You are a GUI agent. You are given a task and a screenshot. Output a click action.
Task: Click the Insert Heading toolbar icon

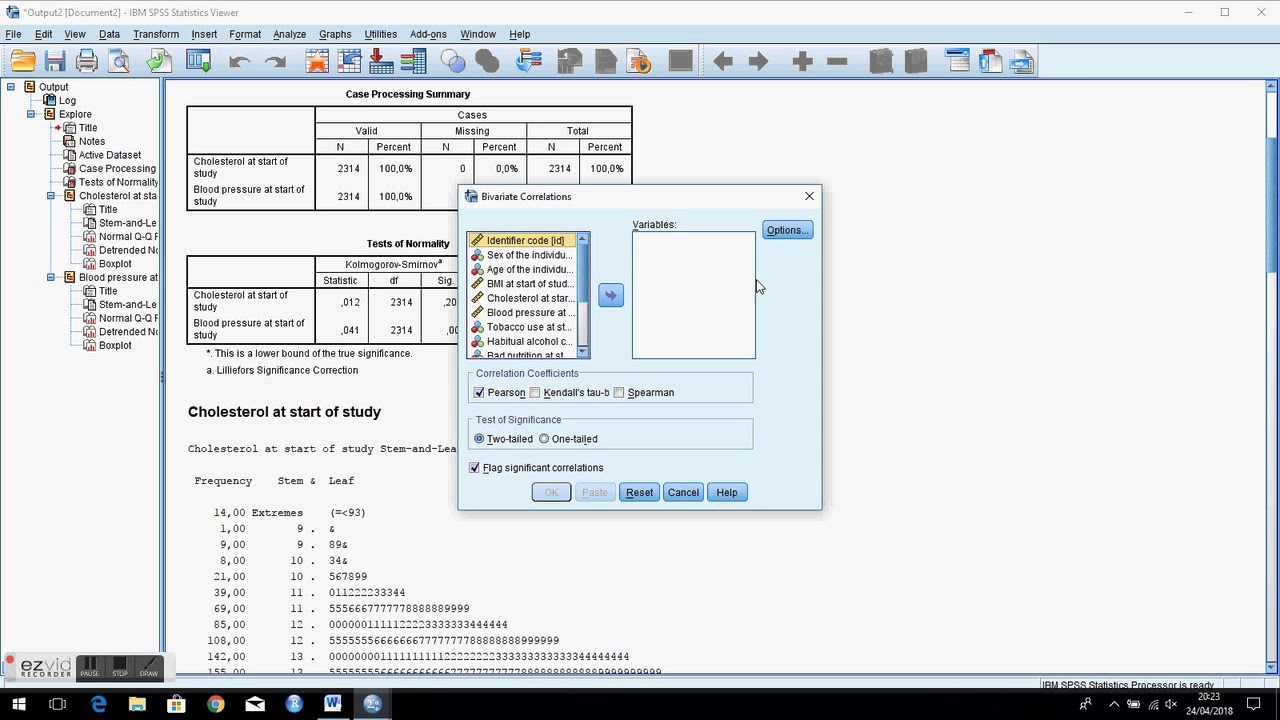(x=958, y=62)
